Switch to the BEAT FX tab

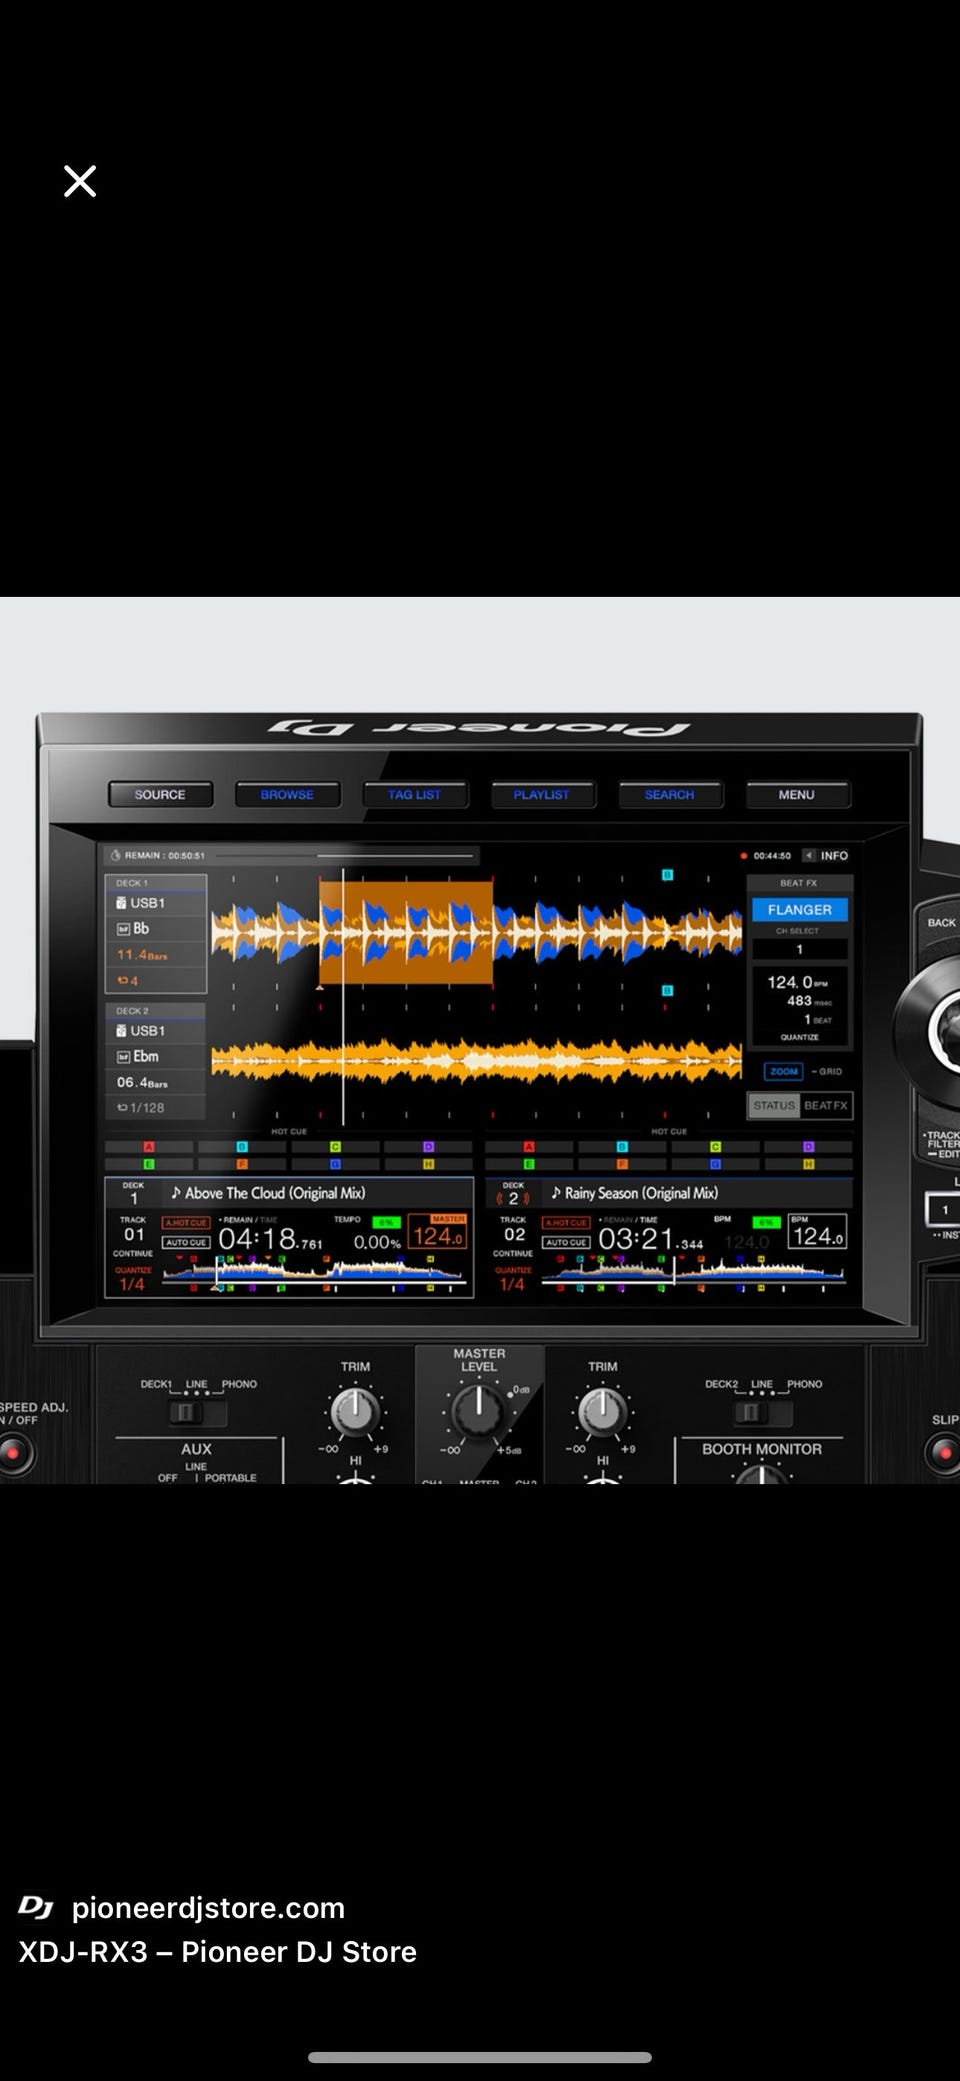point(826,1105)
